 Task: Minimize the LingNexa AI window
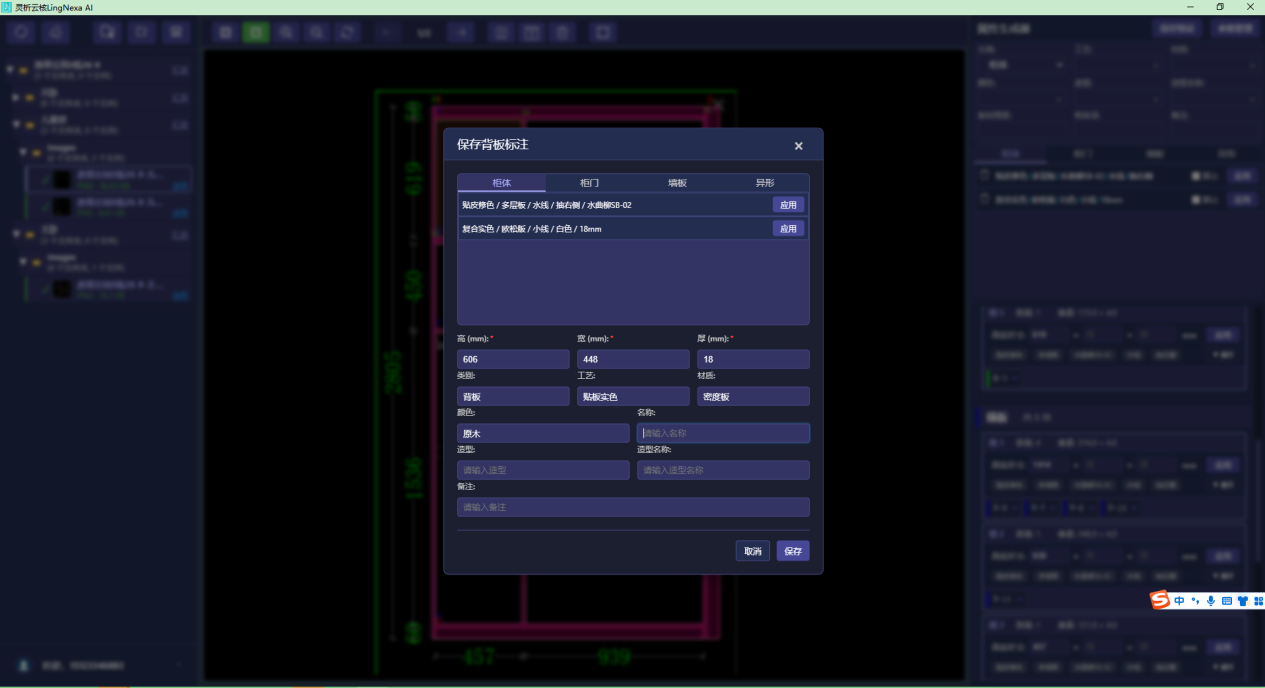tap(1190, 7)
